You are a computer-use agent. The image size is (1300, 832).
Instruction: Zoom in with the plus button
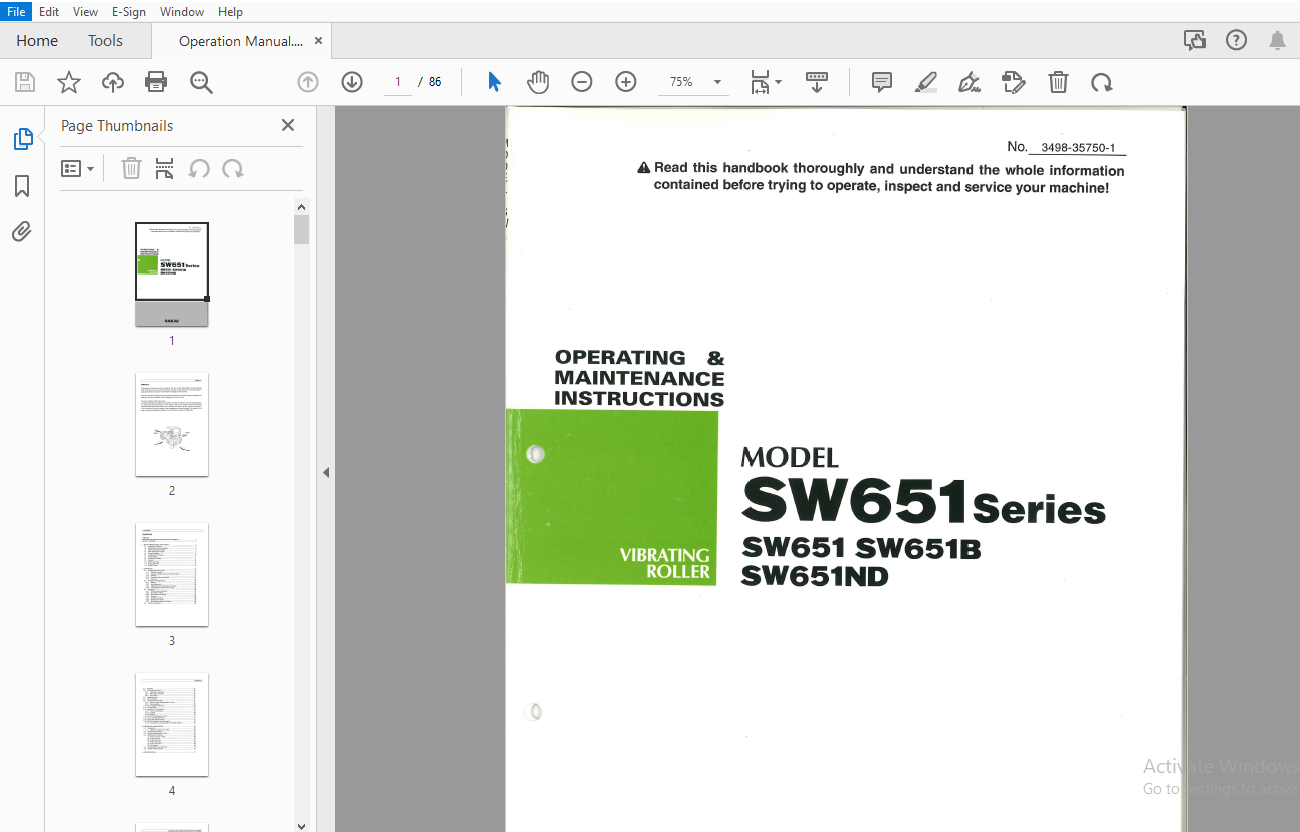coord(626,82)
